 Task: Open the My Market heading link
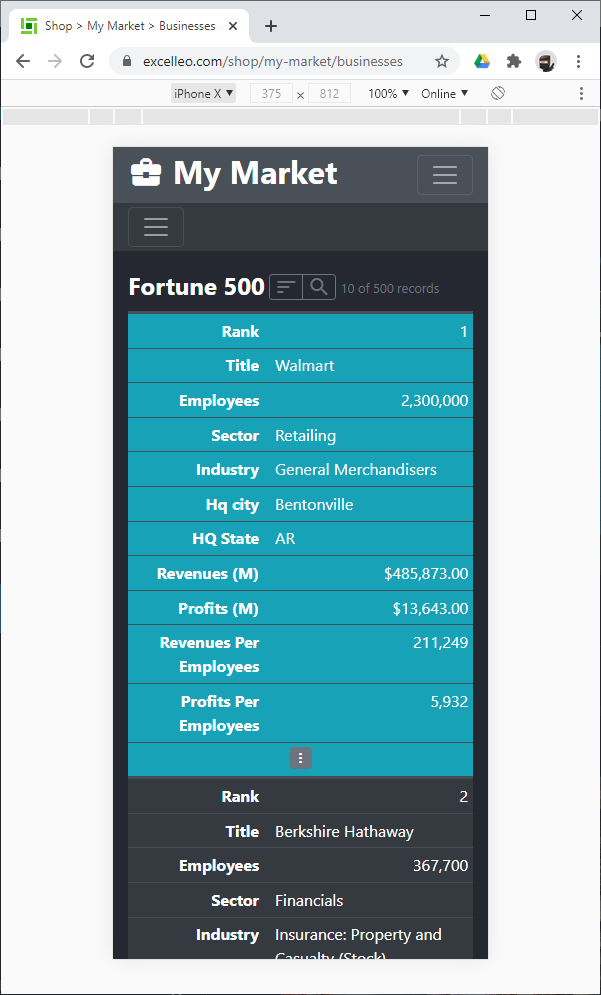255,173
